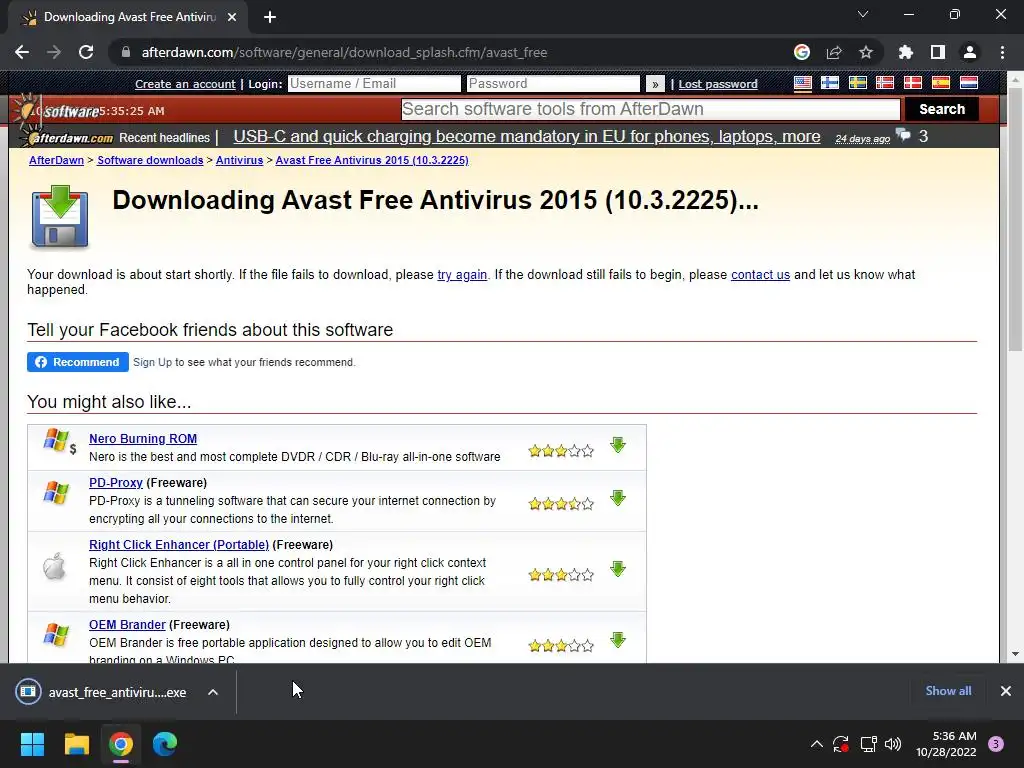Viewport: 1024px width, 768px height.
Task: Download OEM Brander green arrow
Action: [618, 640]
